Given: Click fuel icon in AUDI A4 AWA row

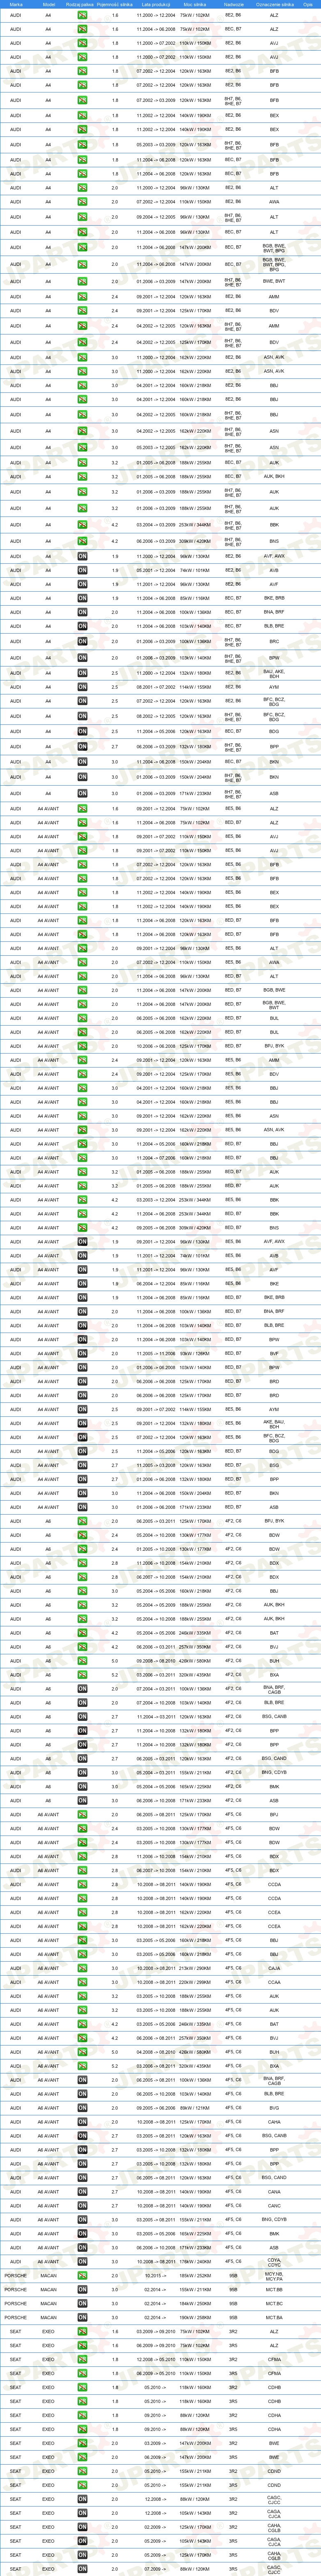Looking at the screenshot, I should click(x=82, y=202).
